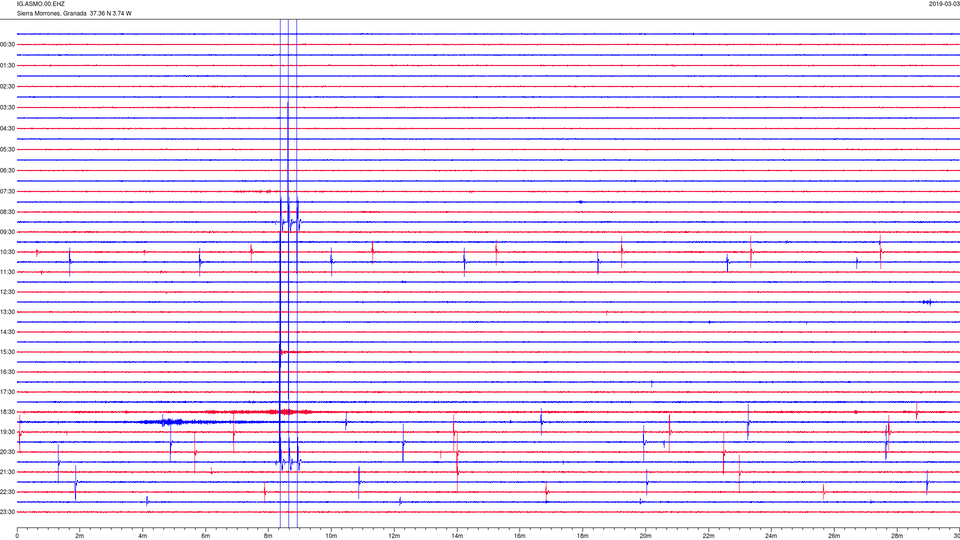Click the 14m tick on the minute axis
The width and height of the screenshot is (960, 540).
tap(457, 536)
